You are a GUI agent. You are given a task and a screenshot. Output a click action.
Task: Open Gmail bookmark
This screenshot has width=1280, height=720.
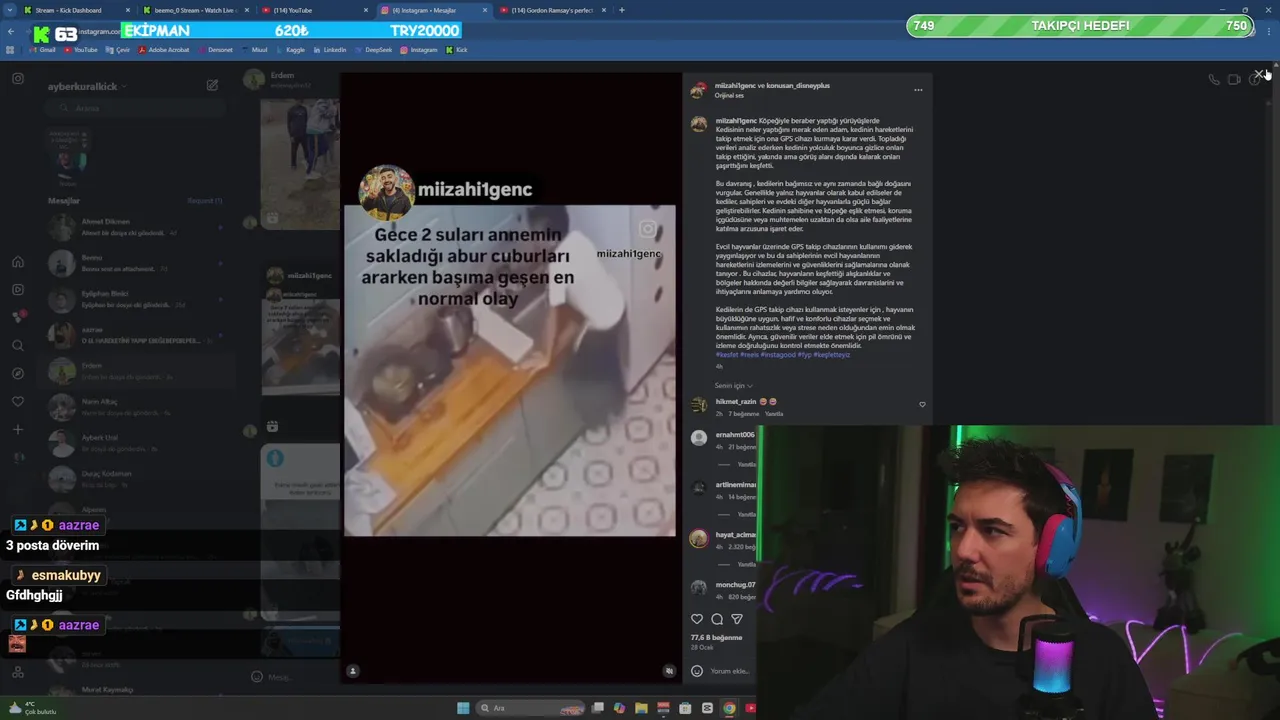(x=41, y=50)
